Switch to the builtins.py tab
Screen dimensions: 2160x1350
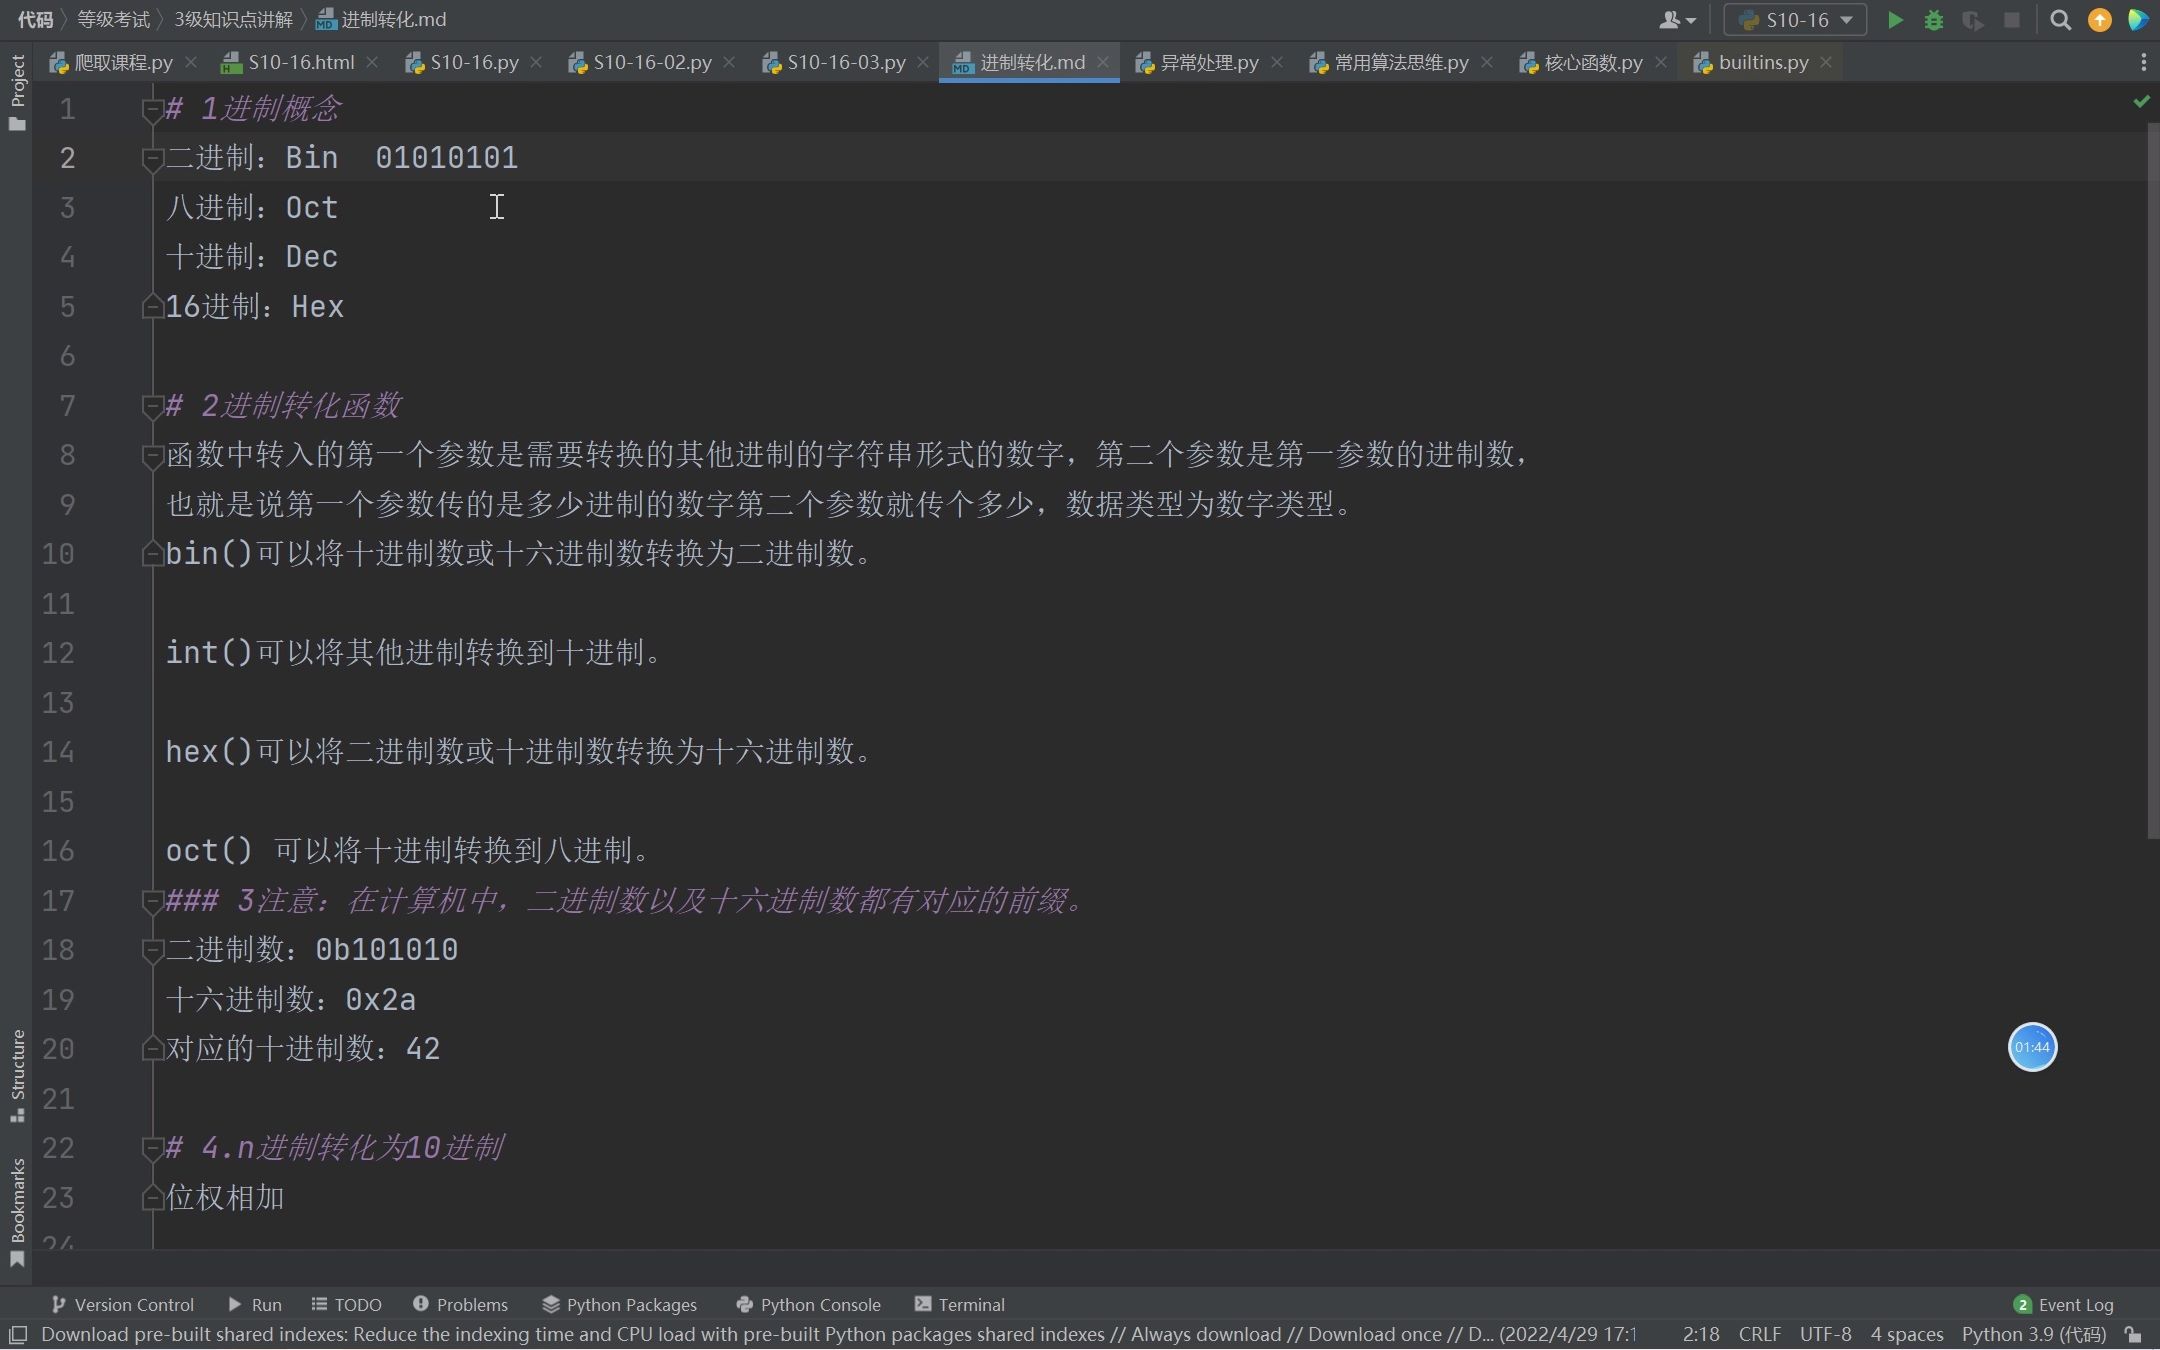(x=1762, y=62)
